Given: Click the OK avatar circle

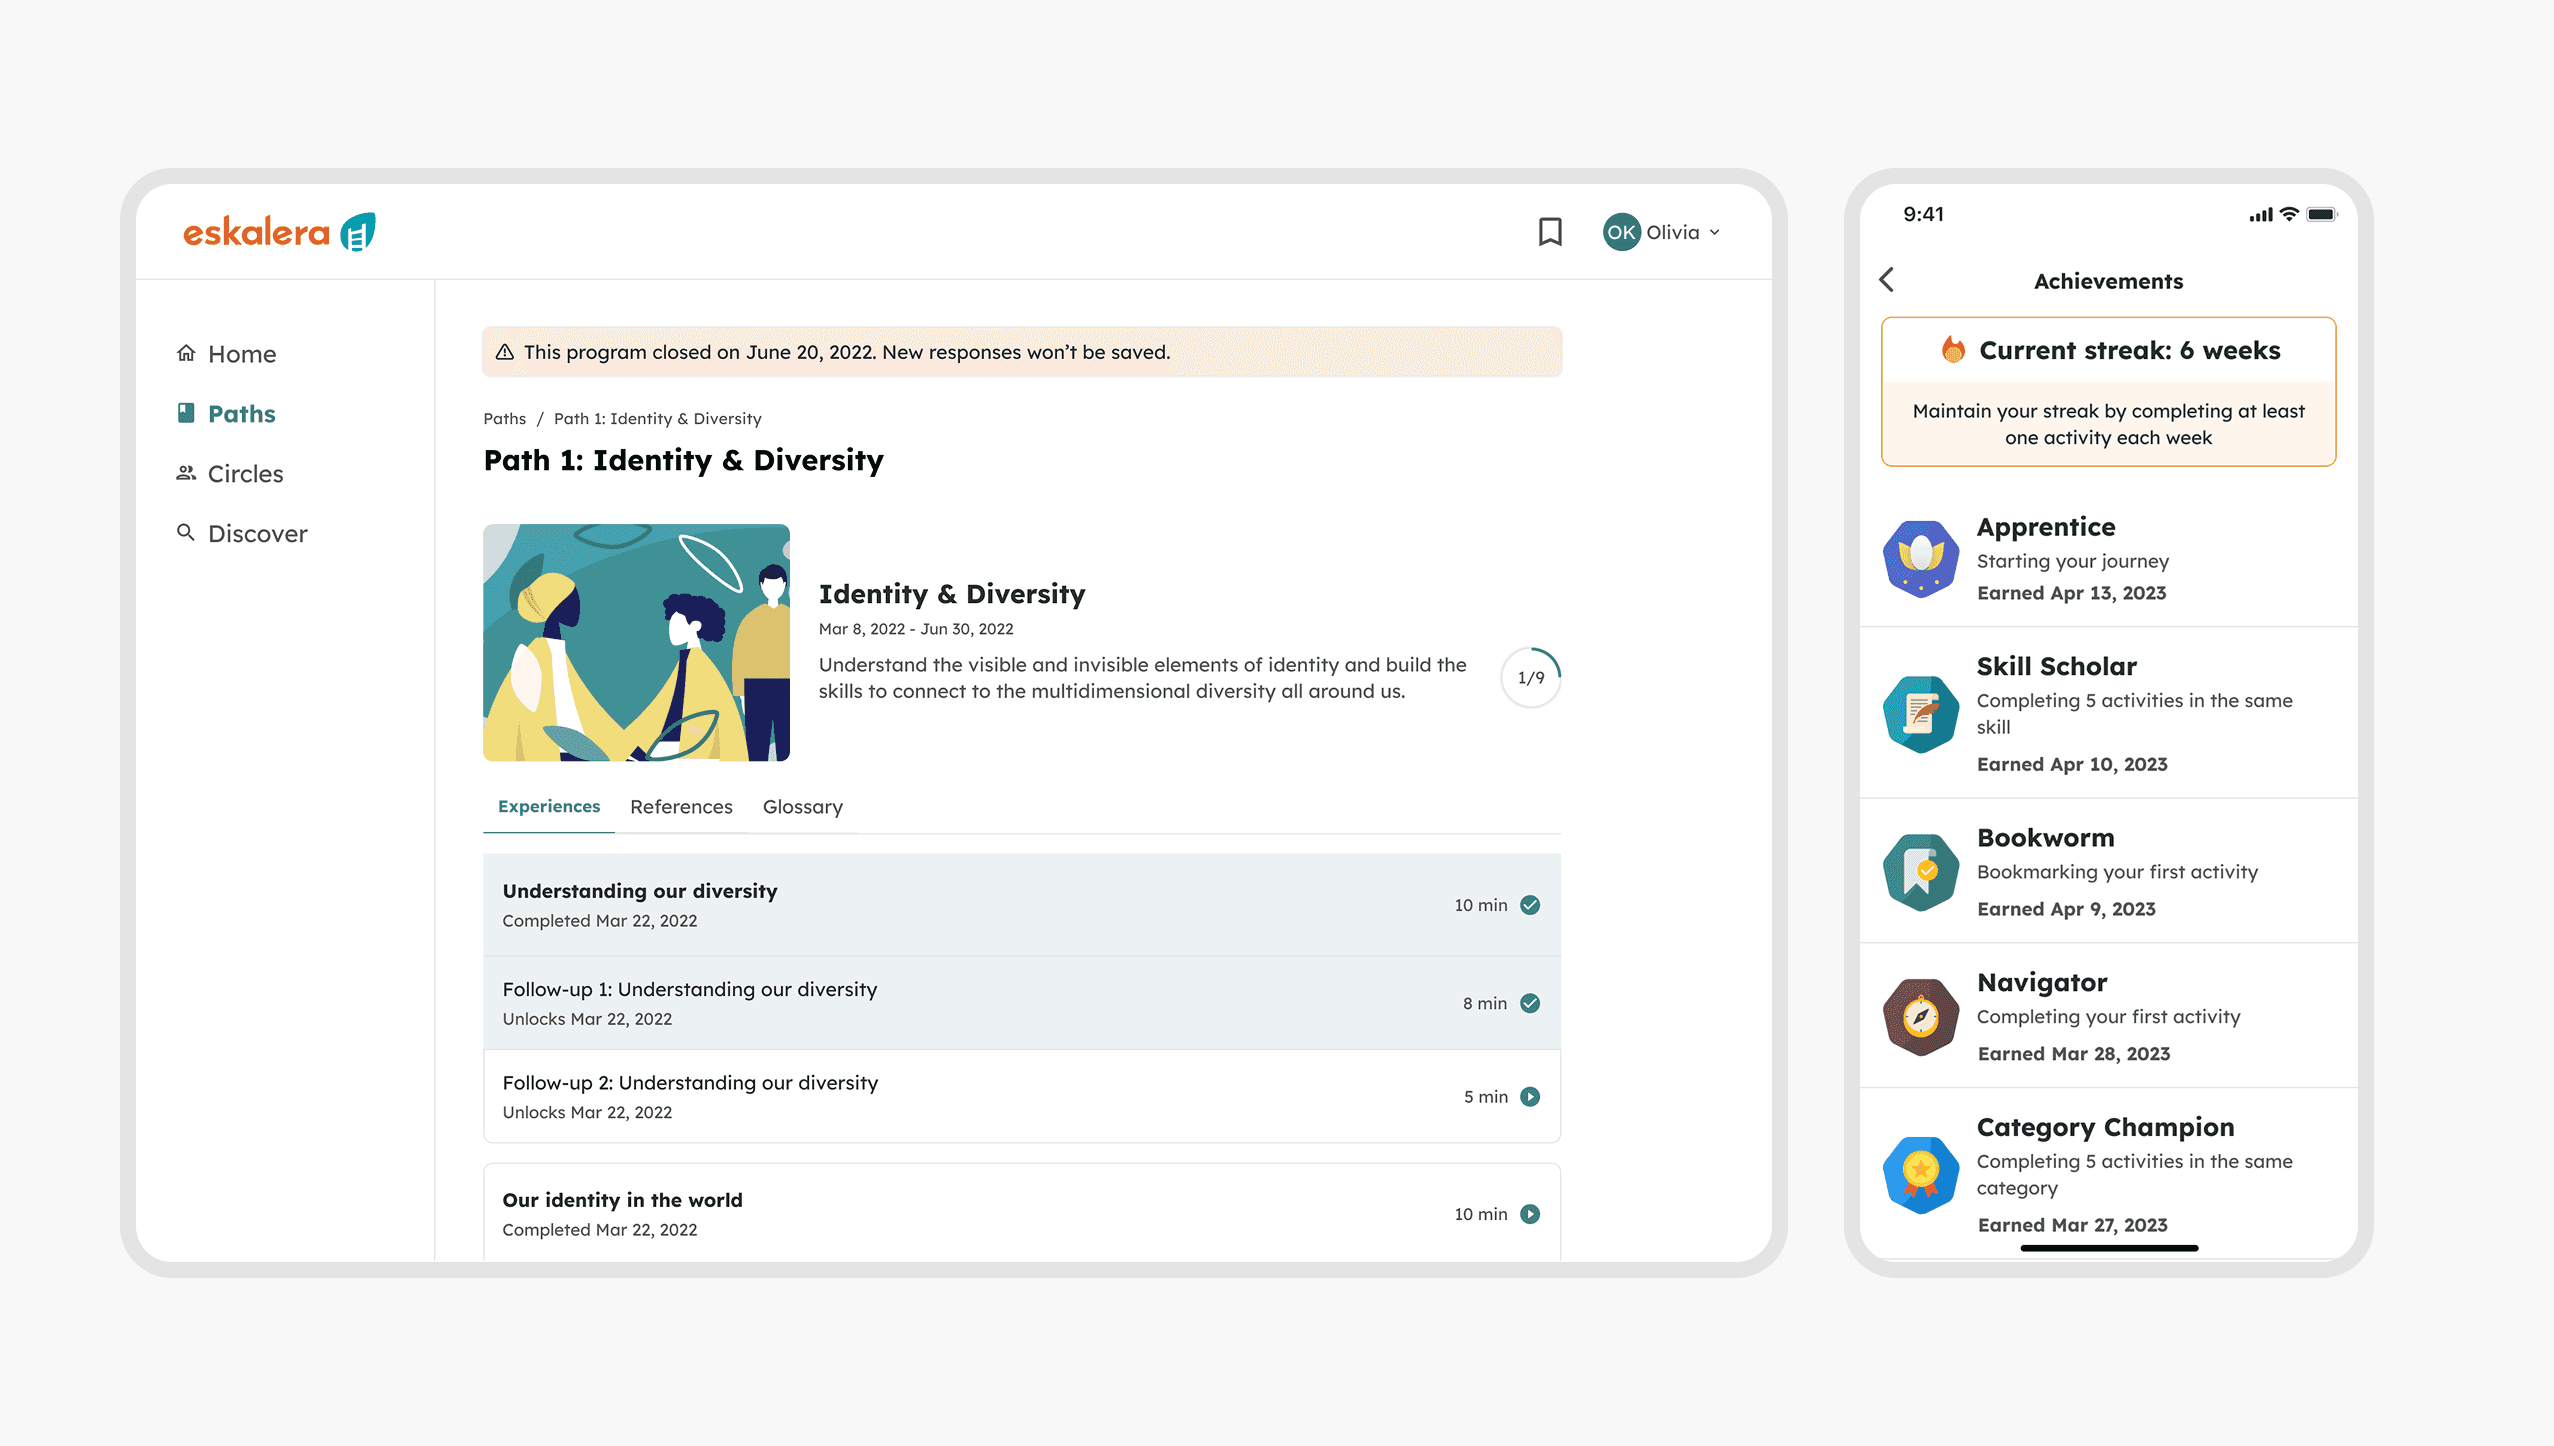Looking at the screenshot, I should (1620, 232).
